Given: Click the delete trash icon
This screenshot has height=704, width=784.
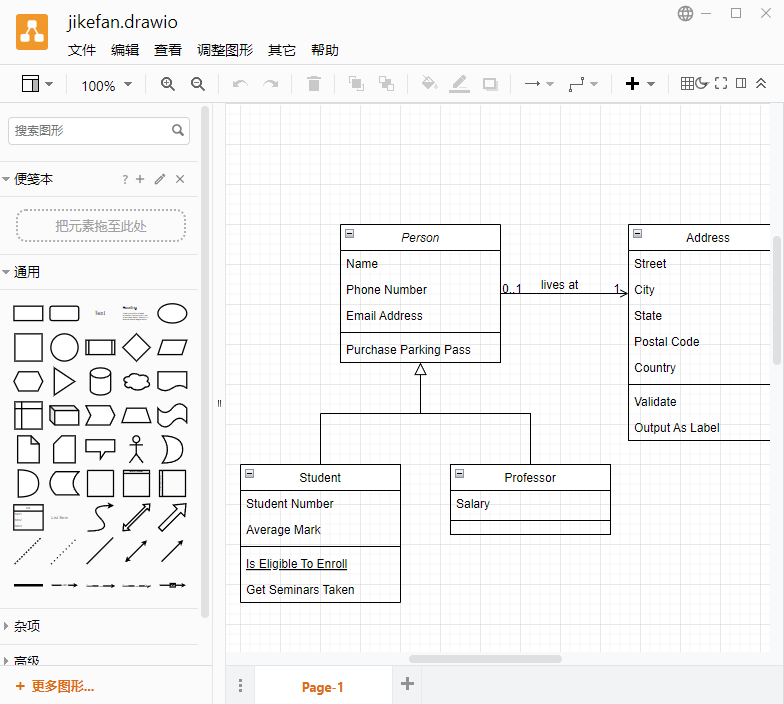Looking at the screenshot, I should tap(314, 84).
